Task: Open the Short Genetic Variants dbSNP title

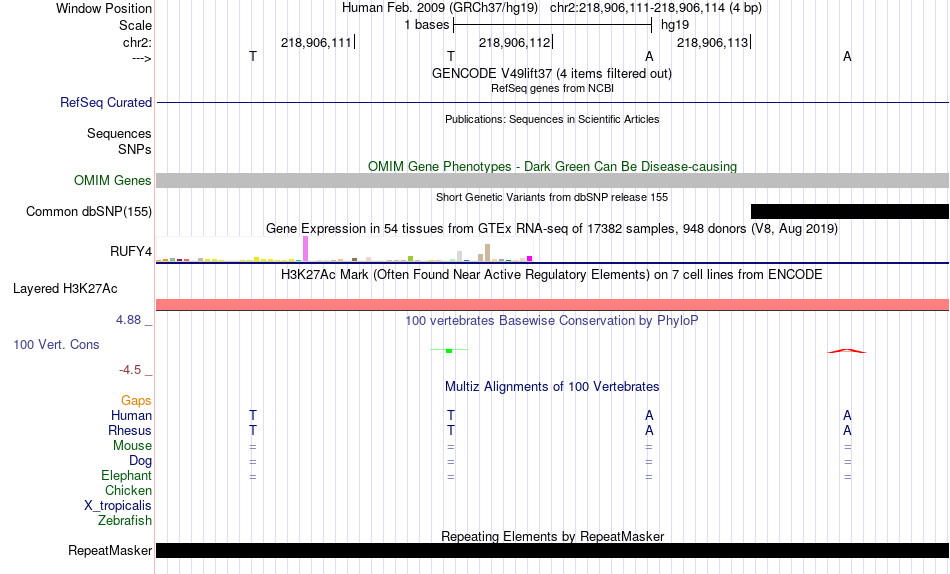Action: tap(552, 197)
